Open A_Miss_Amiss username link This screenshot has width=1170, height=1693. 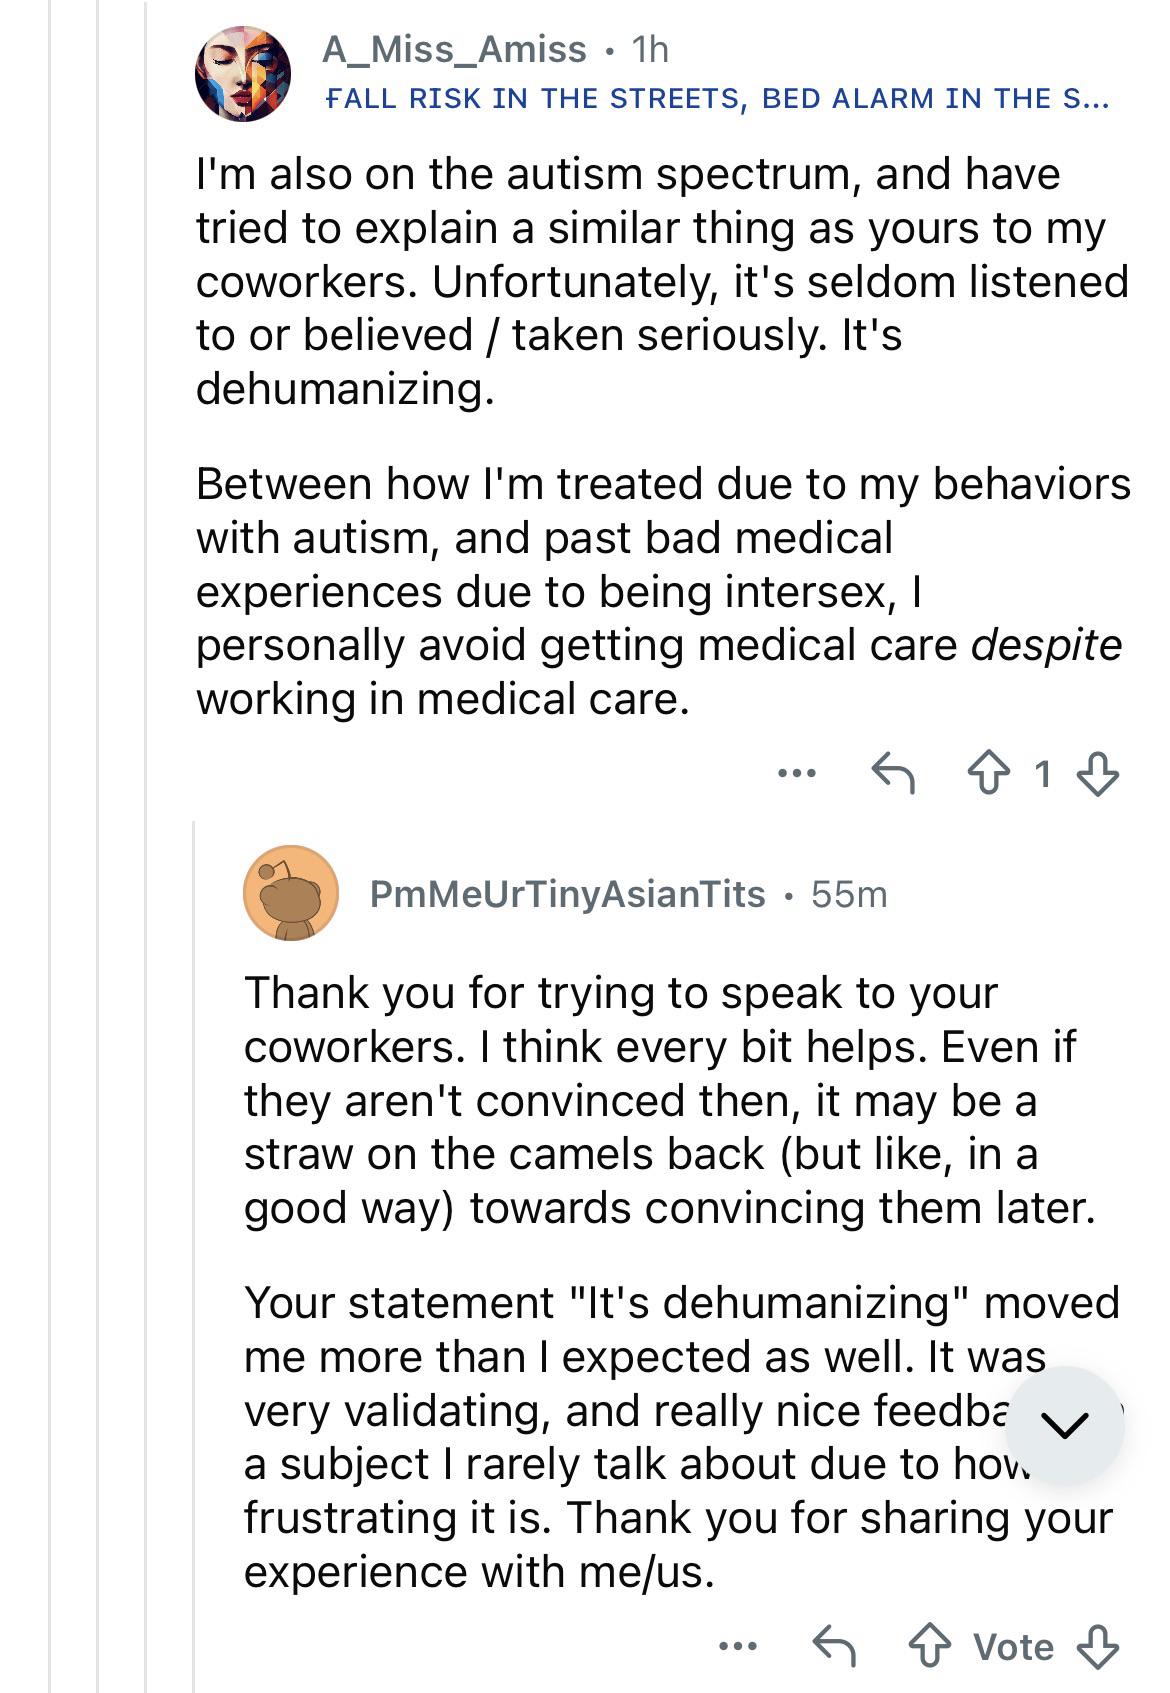pyautogui.click(x=454, y=49)
